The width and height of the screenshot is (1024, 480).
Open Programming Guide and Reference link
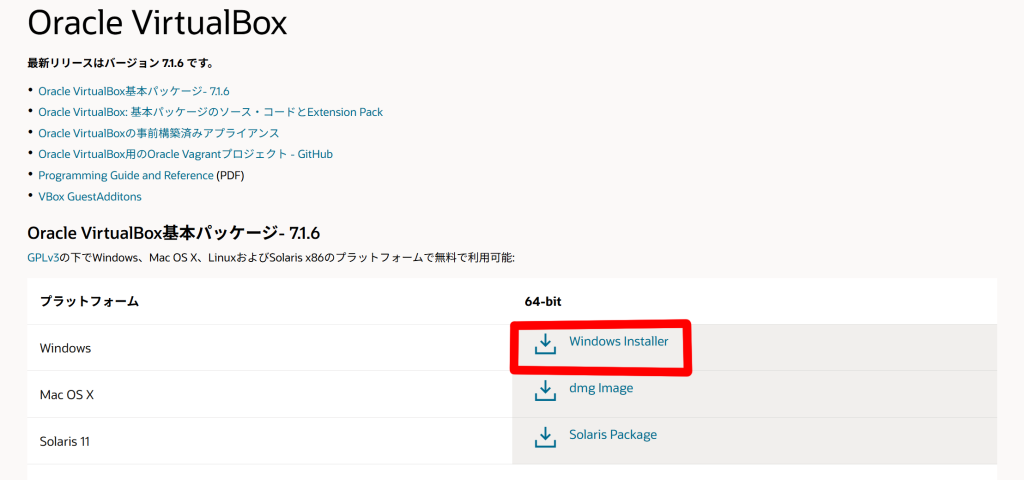tap(126, 175)
